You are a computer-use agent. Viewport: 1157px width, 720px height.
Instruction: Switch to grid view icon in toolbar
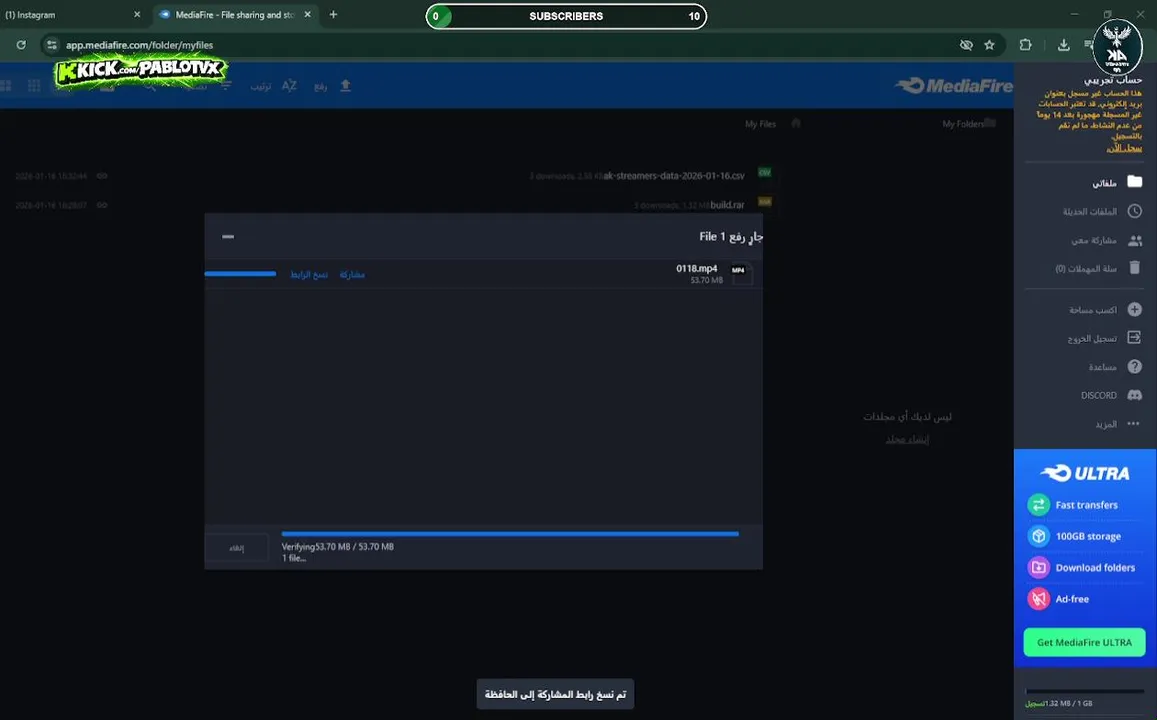(x=34, y=86)
